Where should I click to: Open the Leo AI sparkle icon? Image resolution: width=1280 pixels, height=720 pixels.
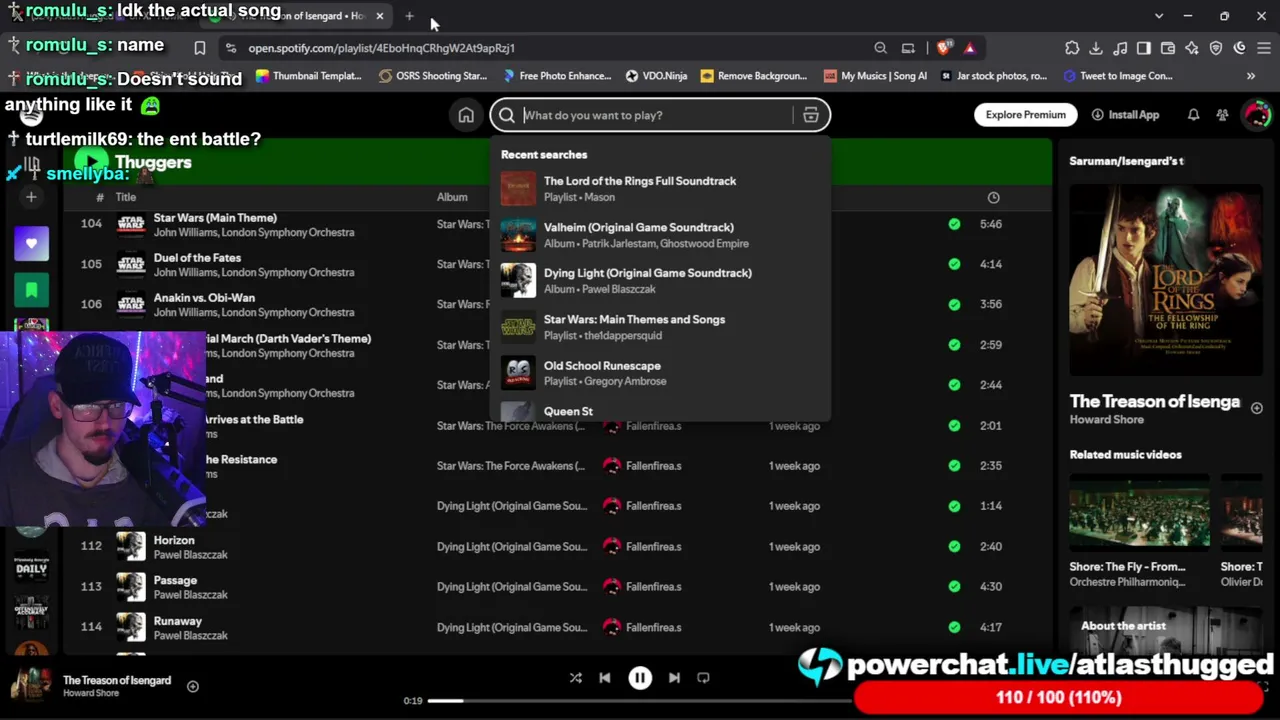coord(1192,48)
